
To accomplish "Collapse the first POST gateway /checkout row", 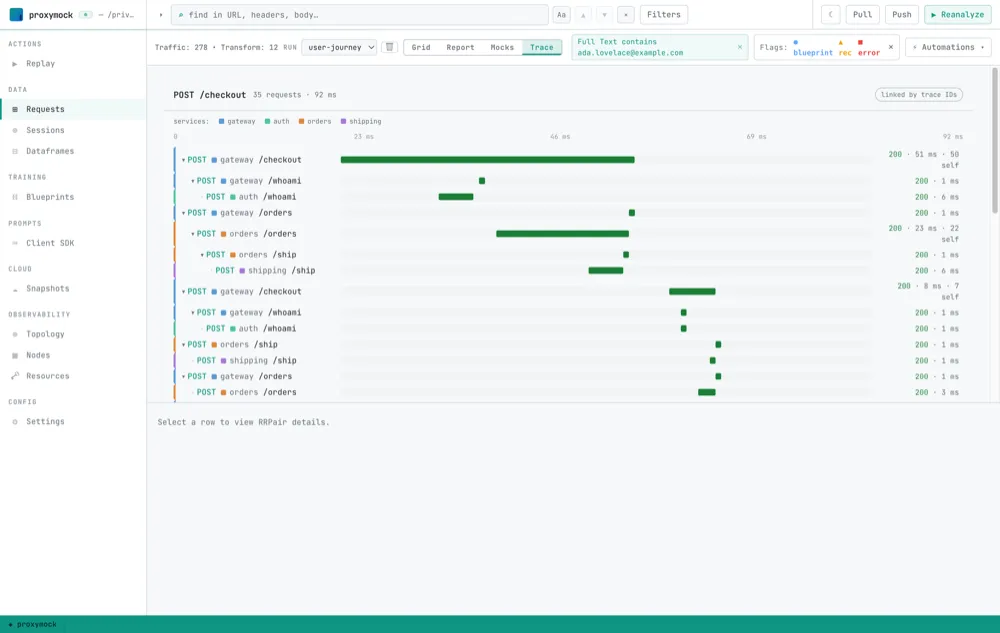I will (x=184, y=160).
